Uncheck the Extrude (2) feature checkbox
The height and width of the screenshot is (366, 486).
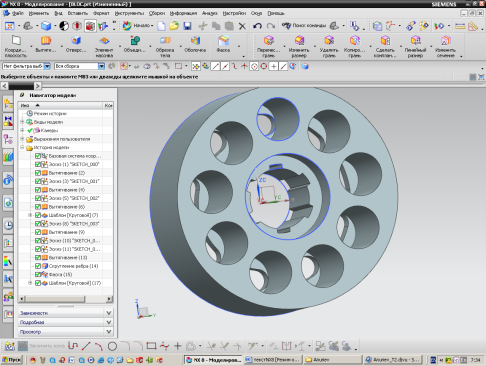(38, 173)
